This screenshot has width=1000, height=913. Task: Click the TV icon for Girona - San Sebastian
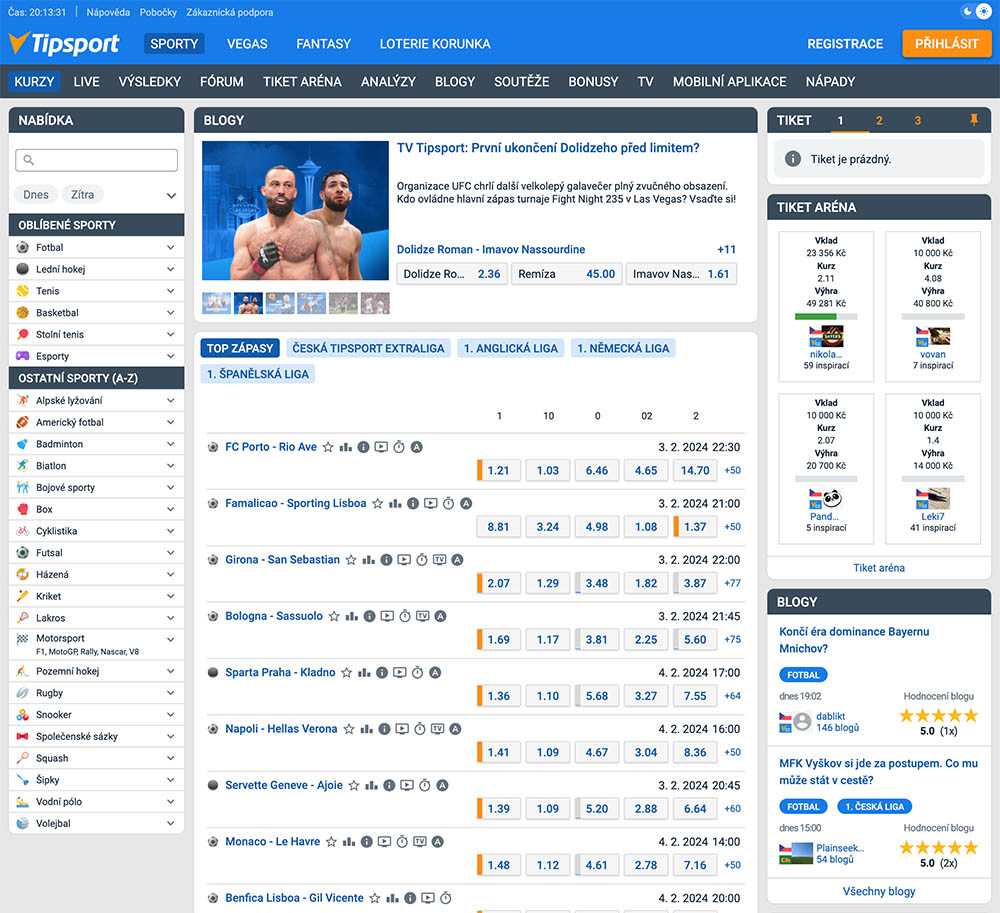click(x=439, y=560)
